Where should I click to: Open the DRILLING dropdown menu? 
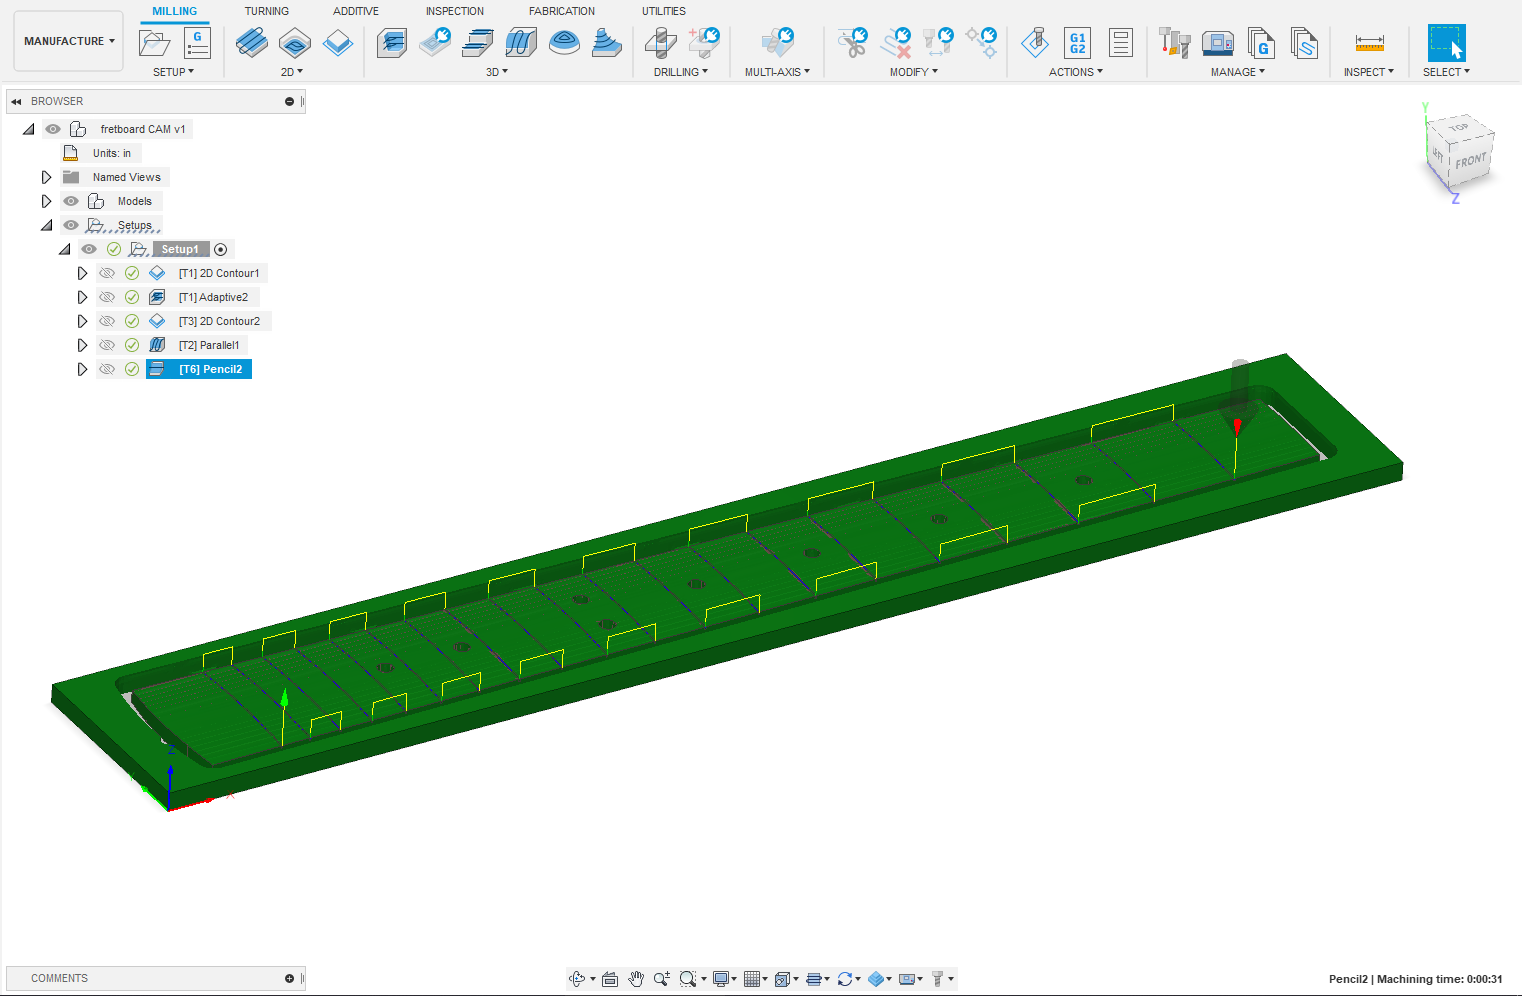coord(681,72)
